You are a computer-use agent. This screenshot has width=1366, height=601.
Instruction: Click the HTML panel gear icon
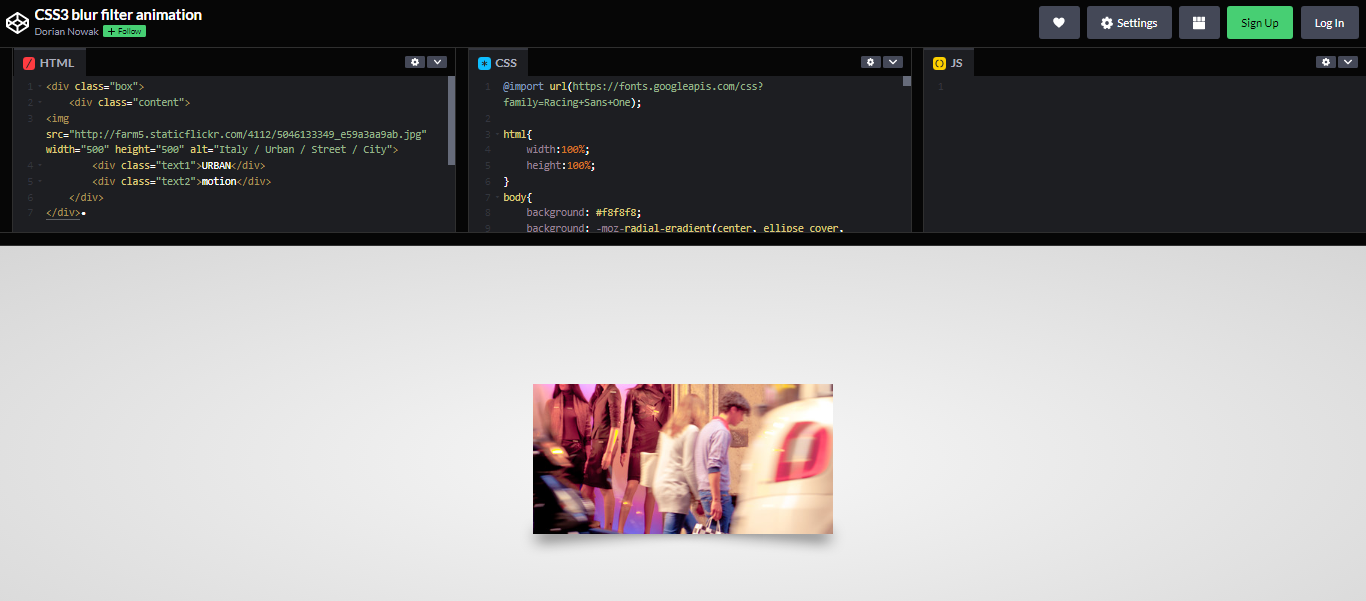[x=415, y=61]
